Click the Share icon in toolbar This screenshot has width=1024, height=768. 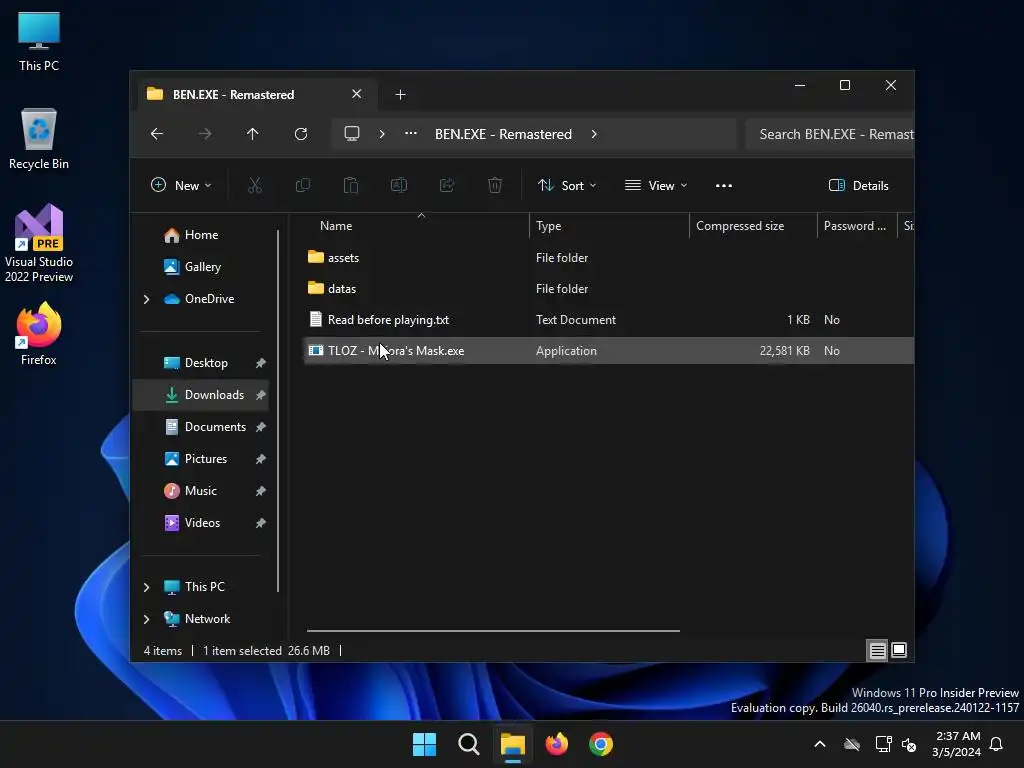(x=447, y=185)
